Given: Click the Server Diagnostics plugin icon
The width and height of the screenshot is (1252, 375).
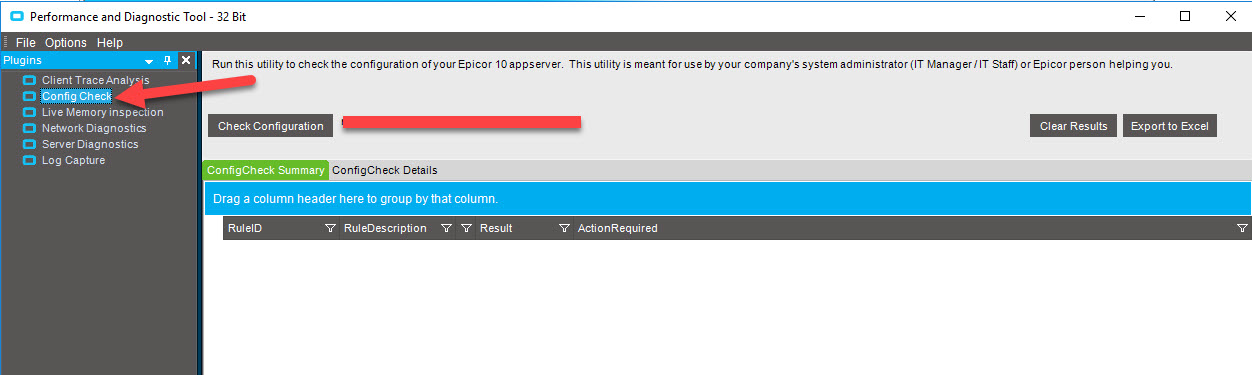Looking at the screenshot, I should [x=29, y=144].
